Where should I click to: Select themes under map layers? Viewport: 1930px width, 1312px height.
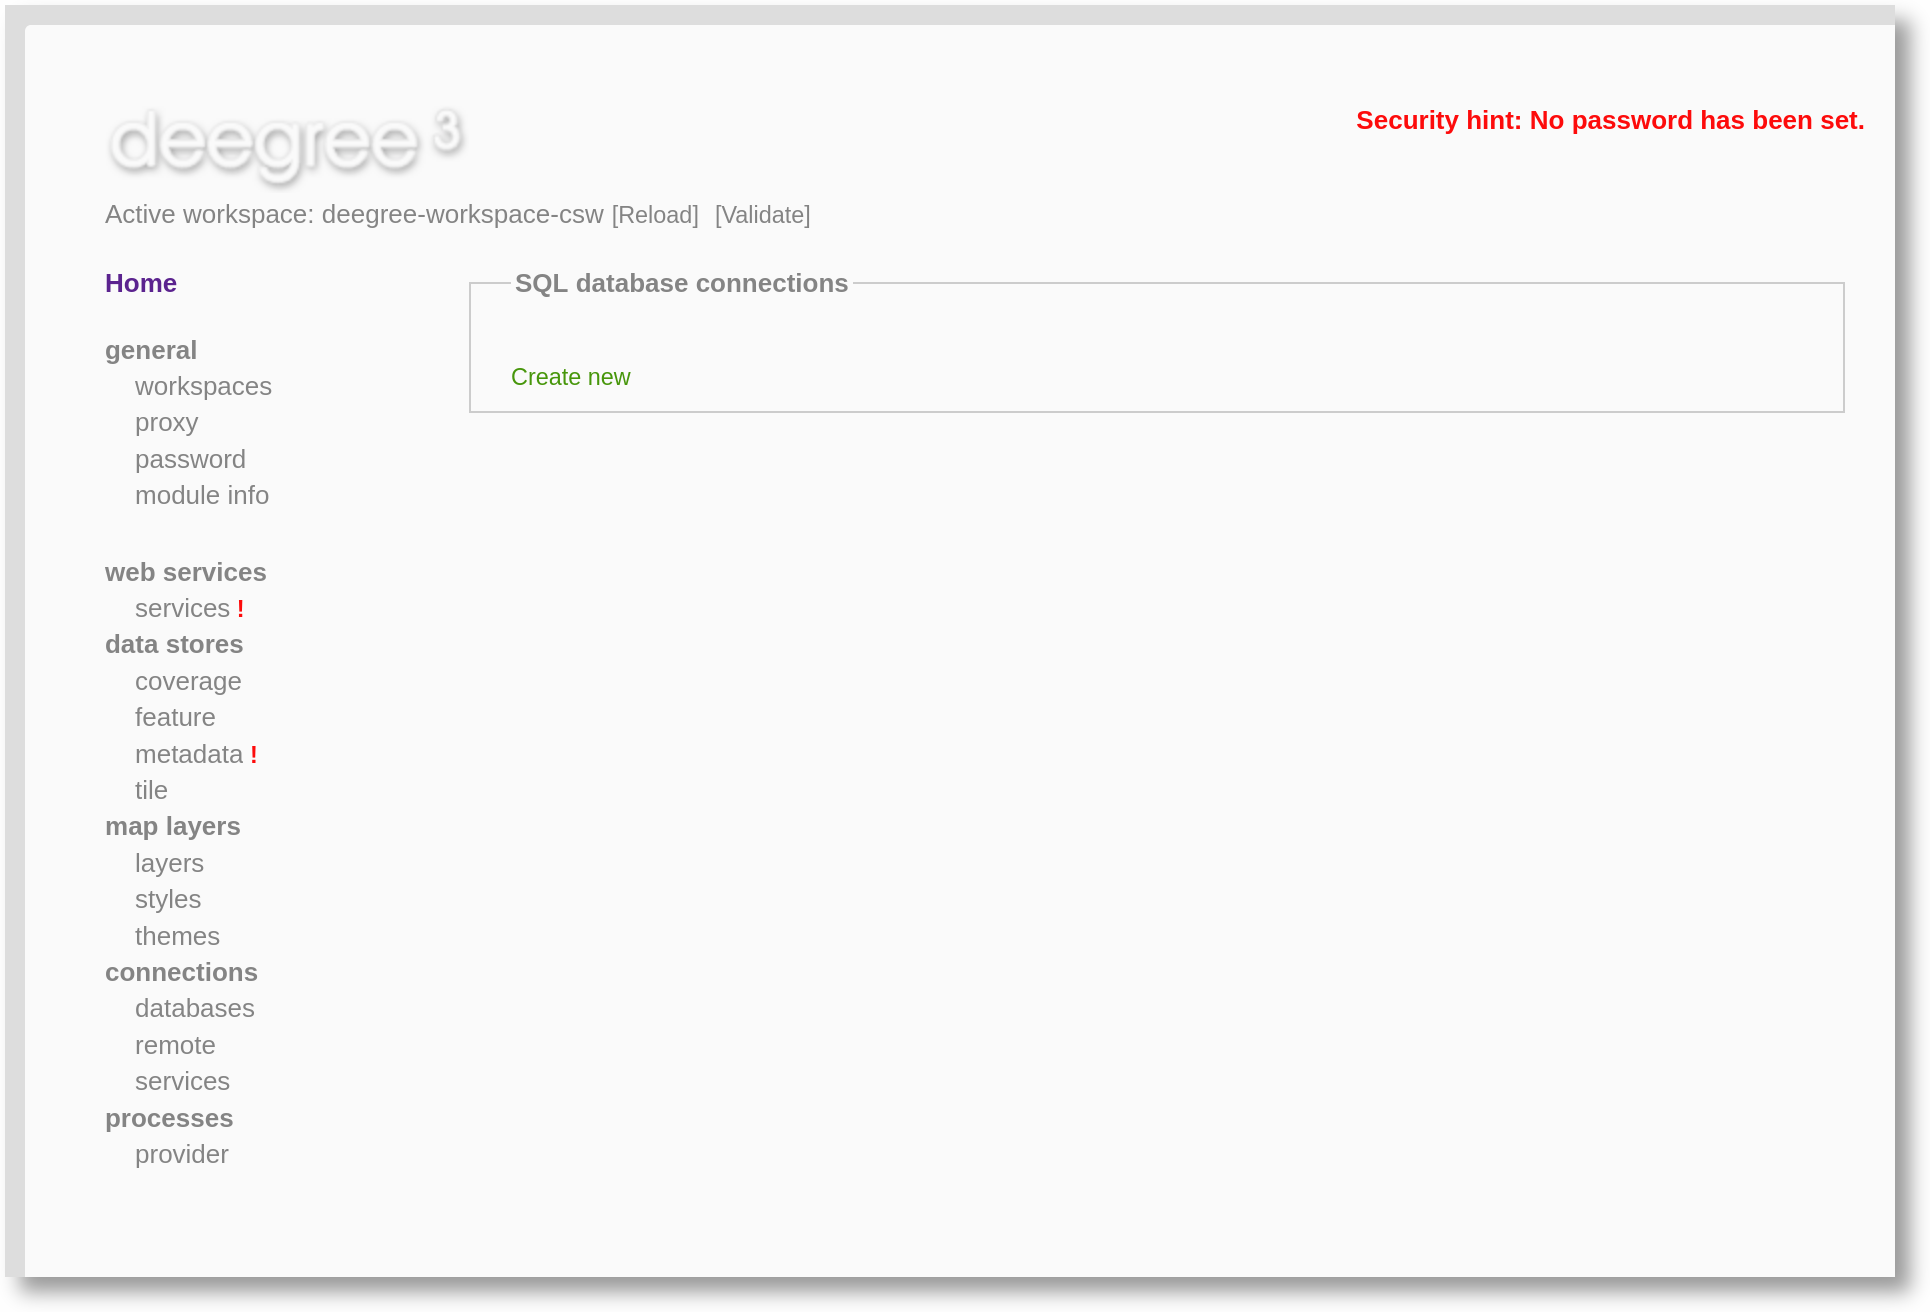click(x=177, y=936)
